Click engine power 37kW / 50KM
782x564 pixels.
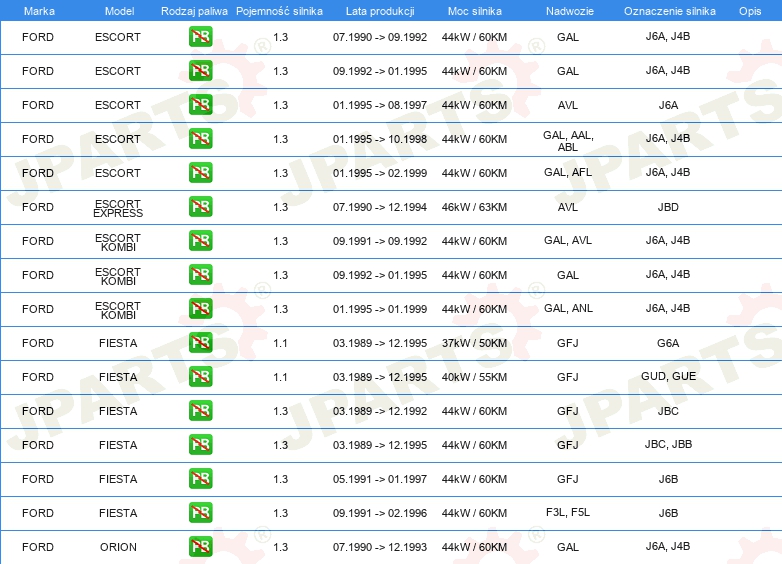pyautogui.click(x=474, y=343)
